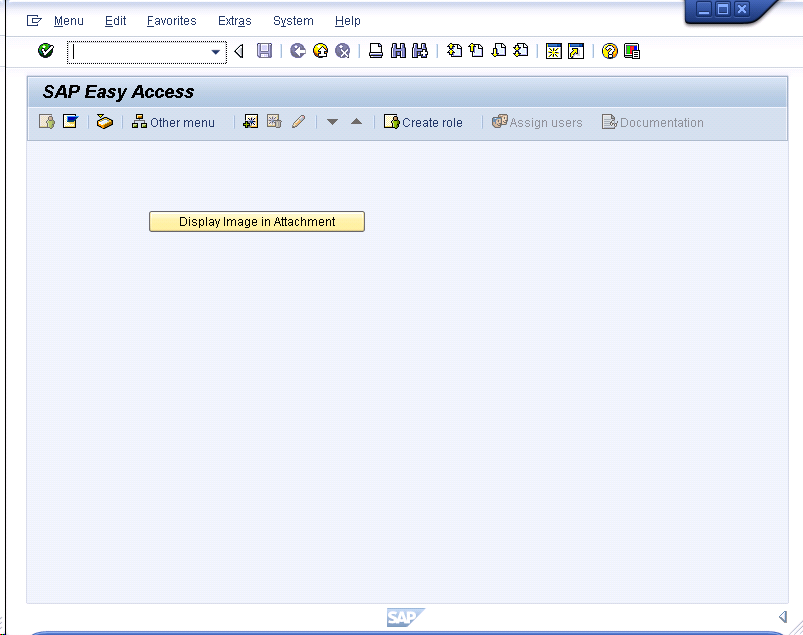Click the window menu icon left of Menu
The width and height of the screenshot is (803, 635).
point(34,20)
